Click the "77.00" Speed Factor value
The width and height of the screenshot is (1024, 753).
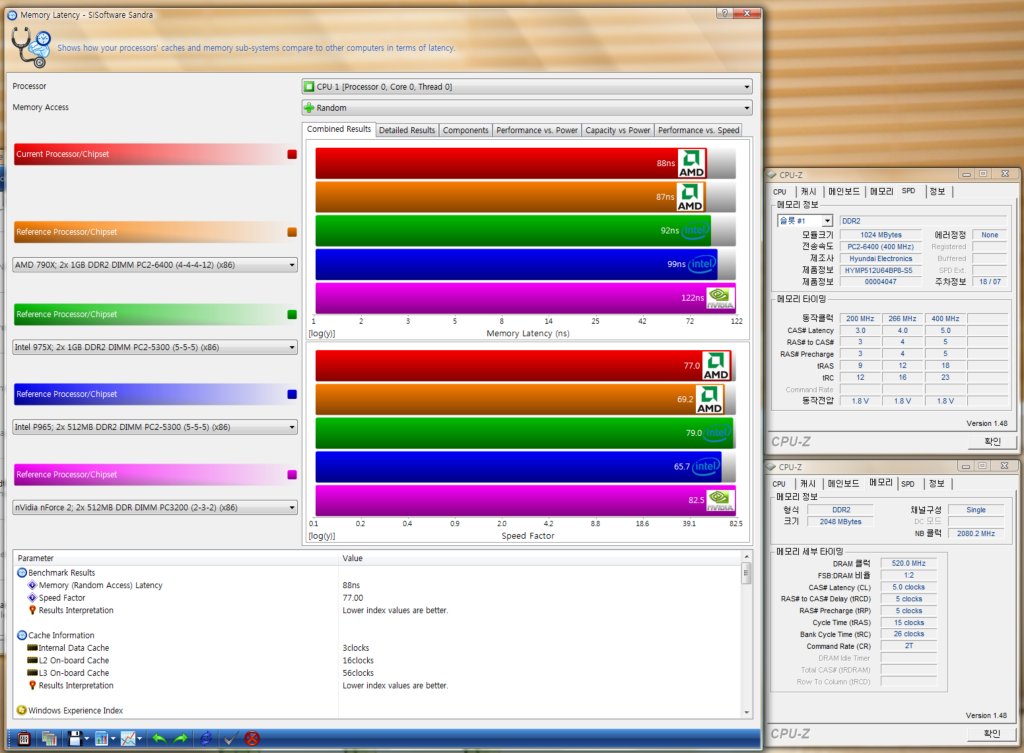coord(353,598)
